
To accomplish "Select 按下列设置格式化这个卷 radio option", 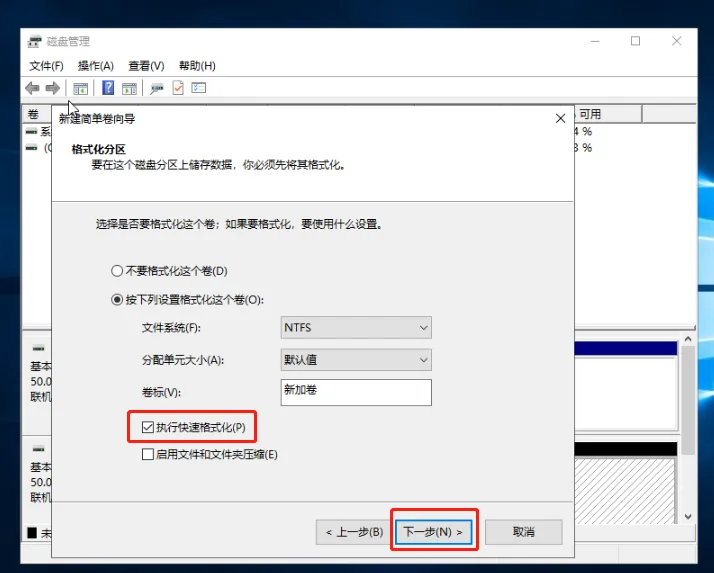I will click(x=188, y=300).
